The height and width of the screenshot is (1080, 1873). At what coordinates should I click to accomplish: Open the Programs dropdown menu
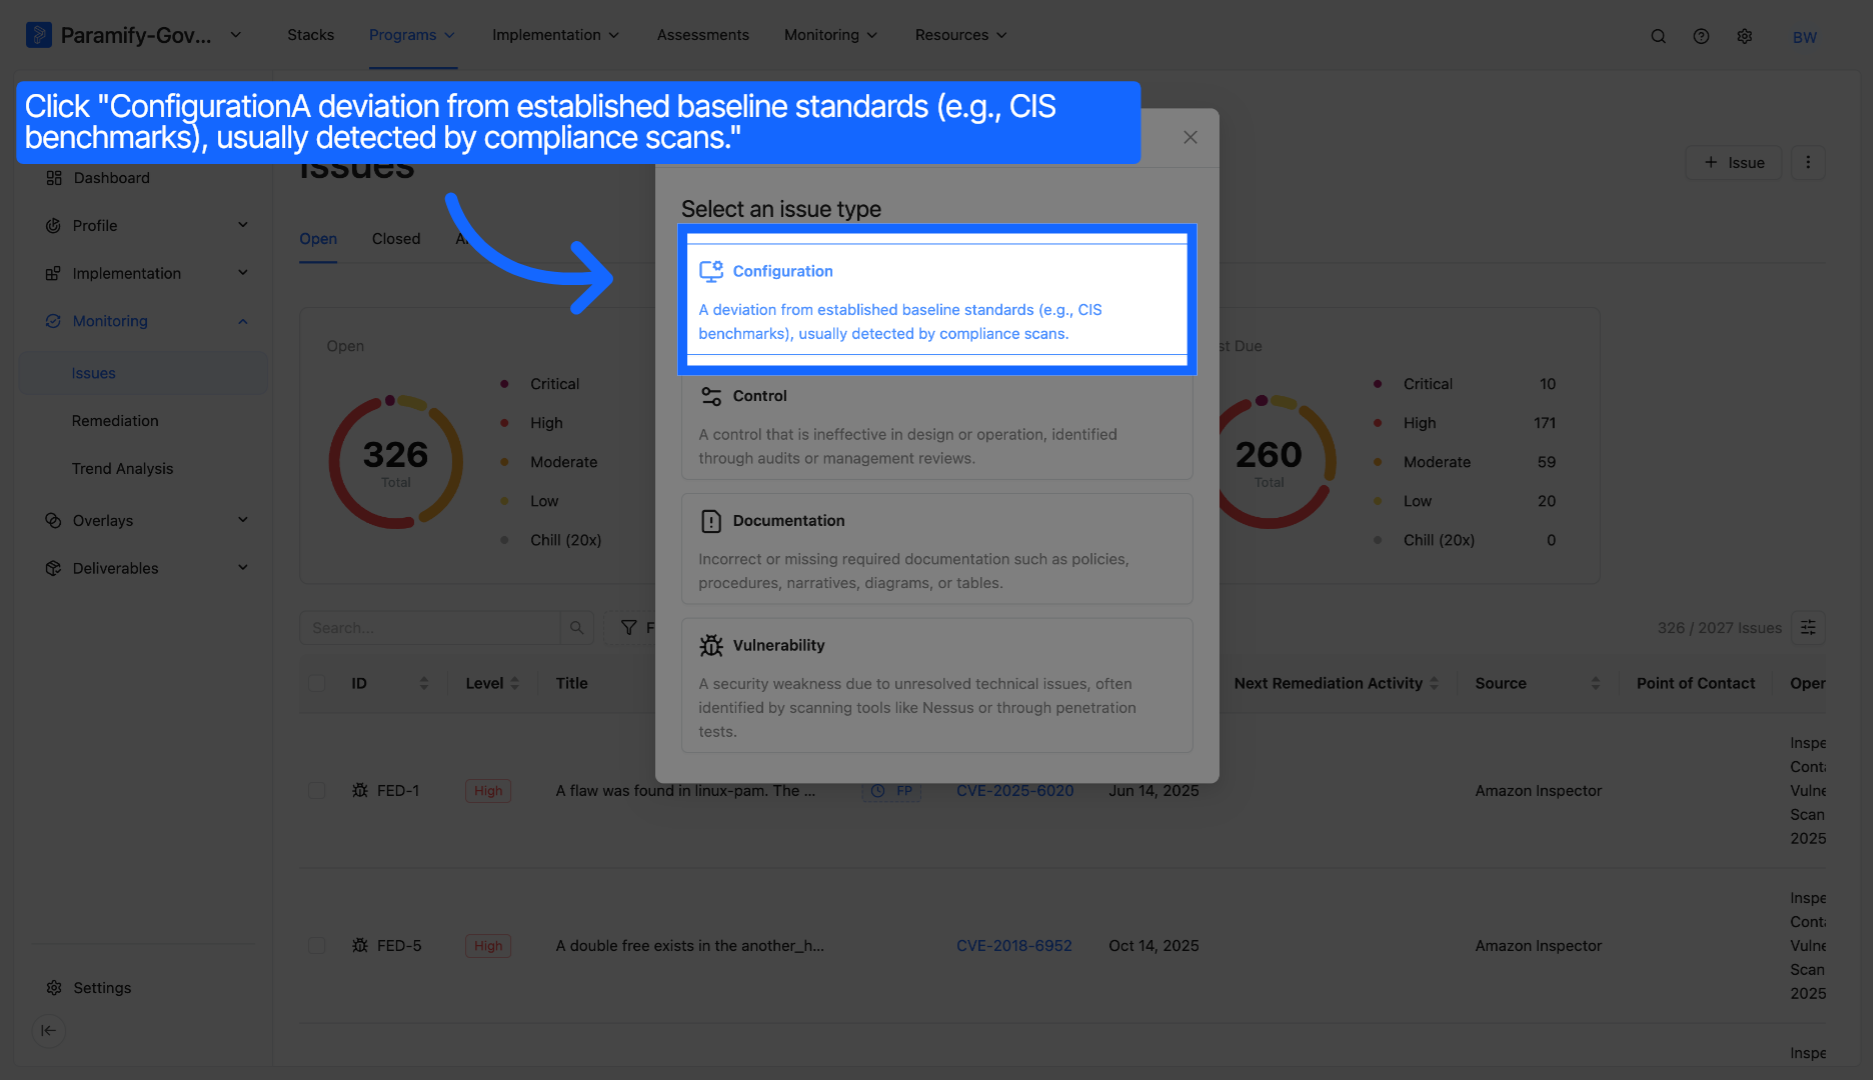point(412,35)
